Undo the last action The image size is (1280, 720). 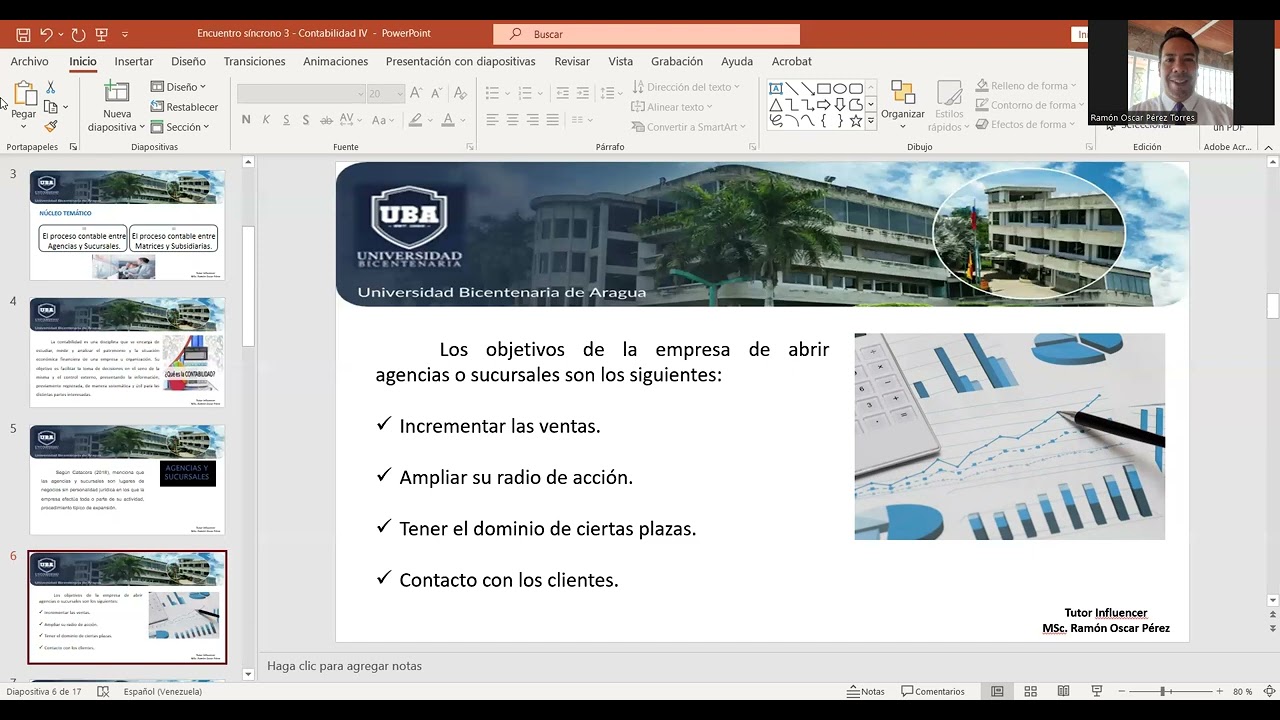46,34
